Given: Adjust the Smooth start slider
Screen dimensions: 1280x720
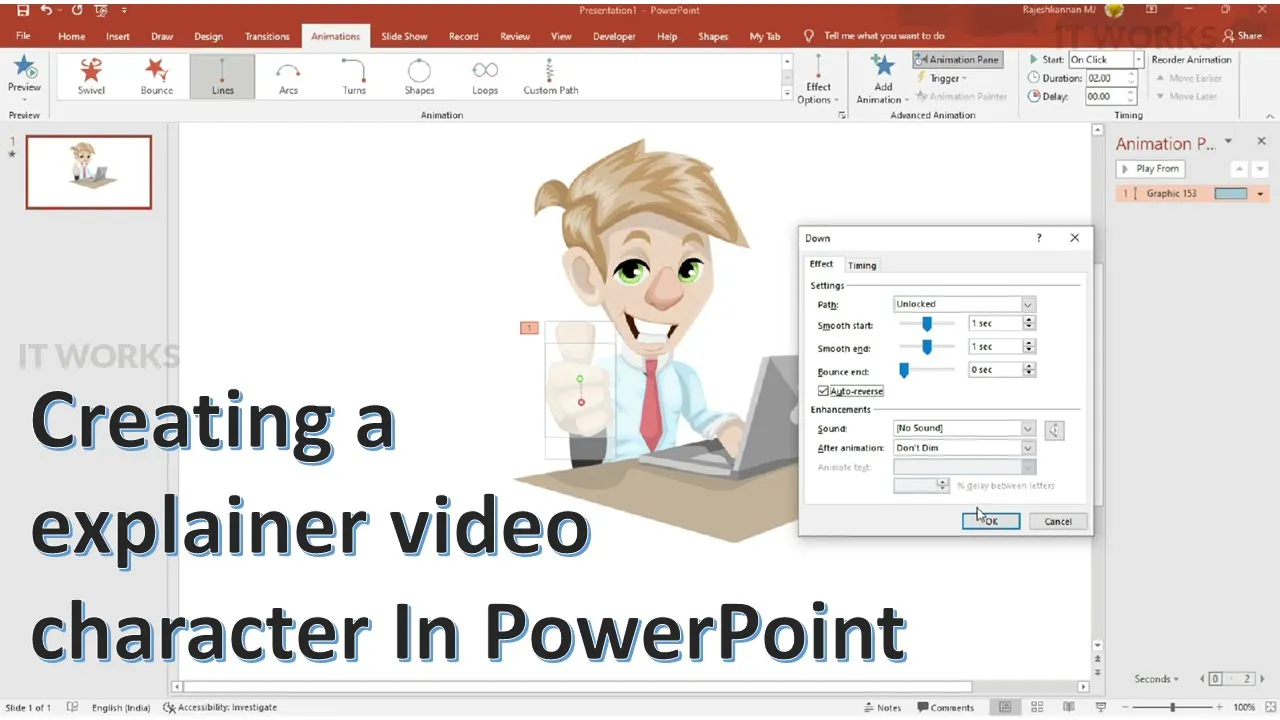Looking at the screenshot, I should tap(927, 323).
